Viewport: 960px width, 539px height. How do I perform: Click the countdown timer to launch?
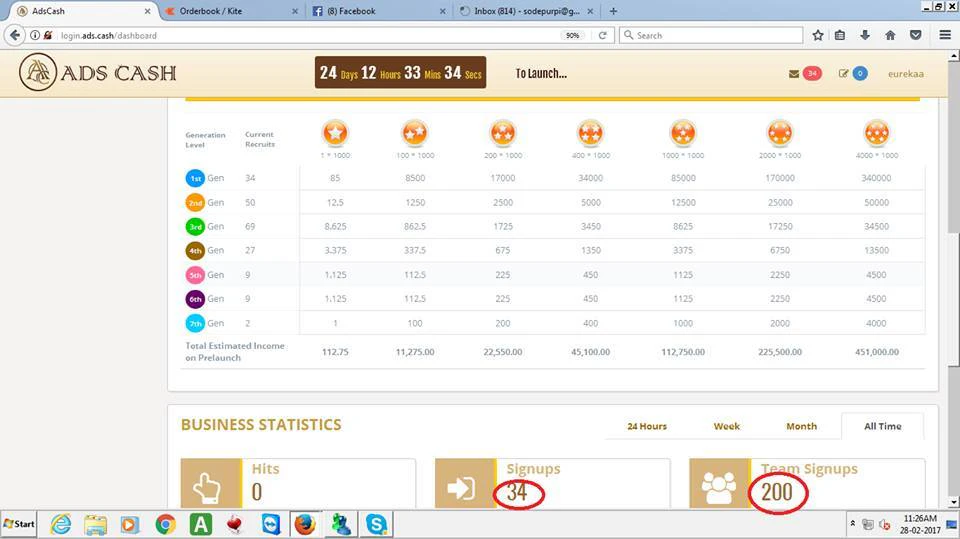pyautogui.click(x=400, y=73)
